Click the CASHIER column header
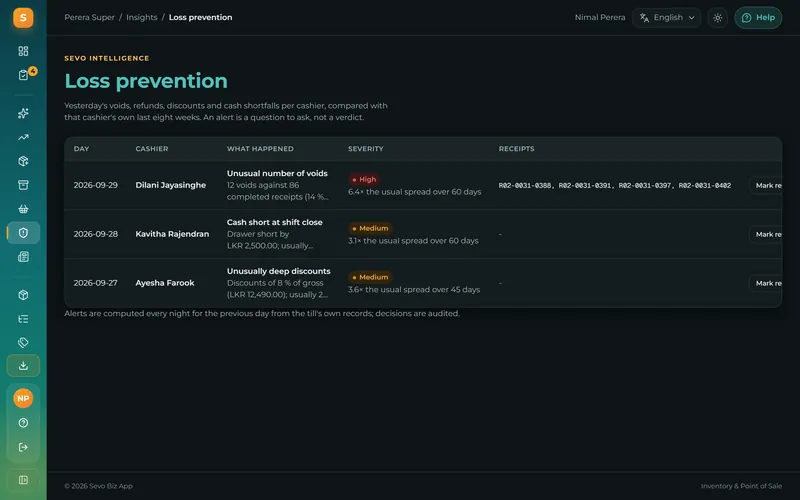Screen dimensions: 800x500 click(x=152, y=149)
